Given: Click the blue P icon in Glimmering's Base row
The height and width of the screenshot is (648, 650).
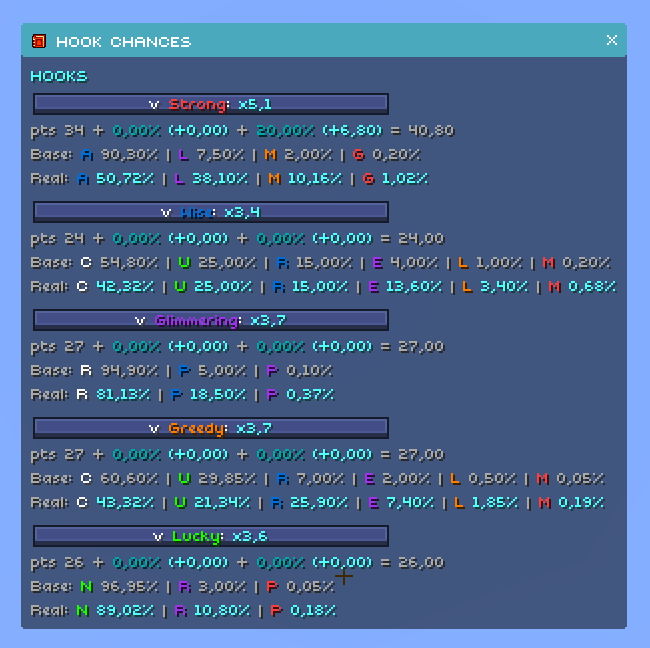Looking at the screenshot, I should point(183,371).
